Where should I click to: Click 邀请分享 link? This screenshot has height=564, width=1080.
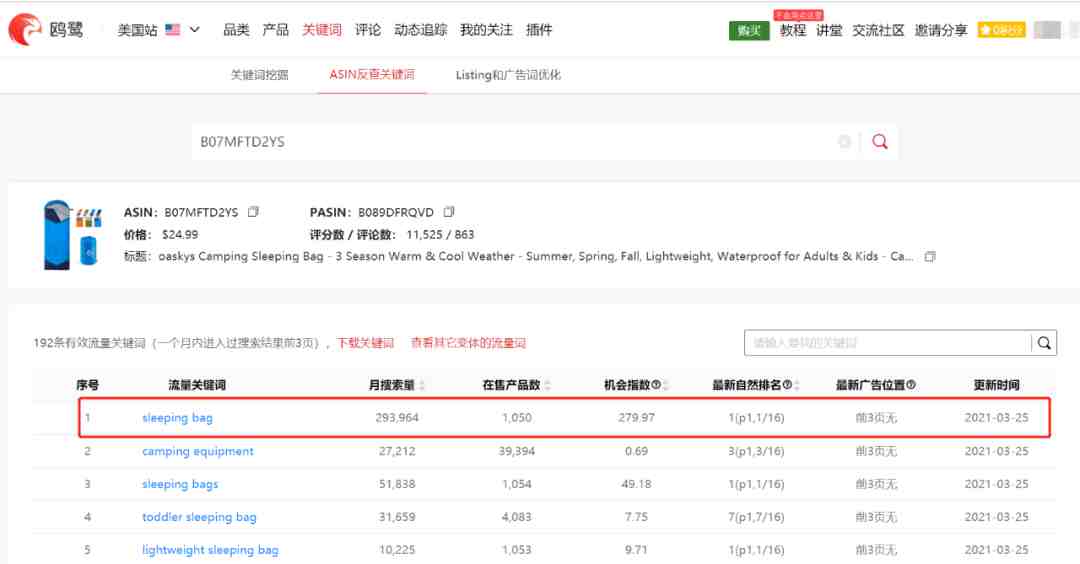tap(941, 30)
